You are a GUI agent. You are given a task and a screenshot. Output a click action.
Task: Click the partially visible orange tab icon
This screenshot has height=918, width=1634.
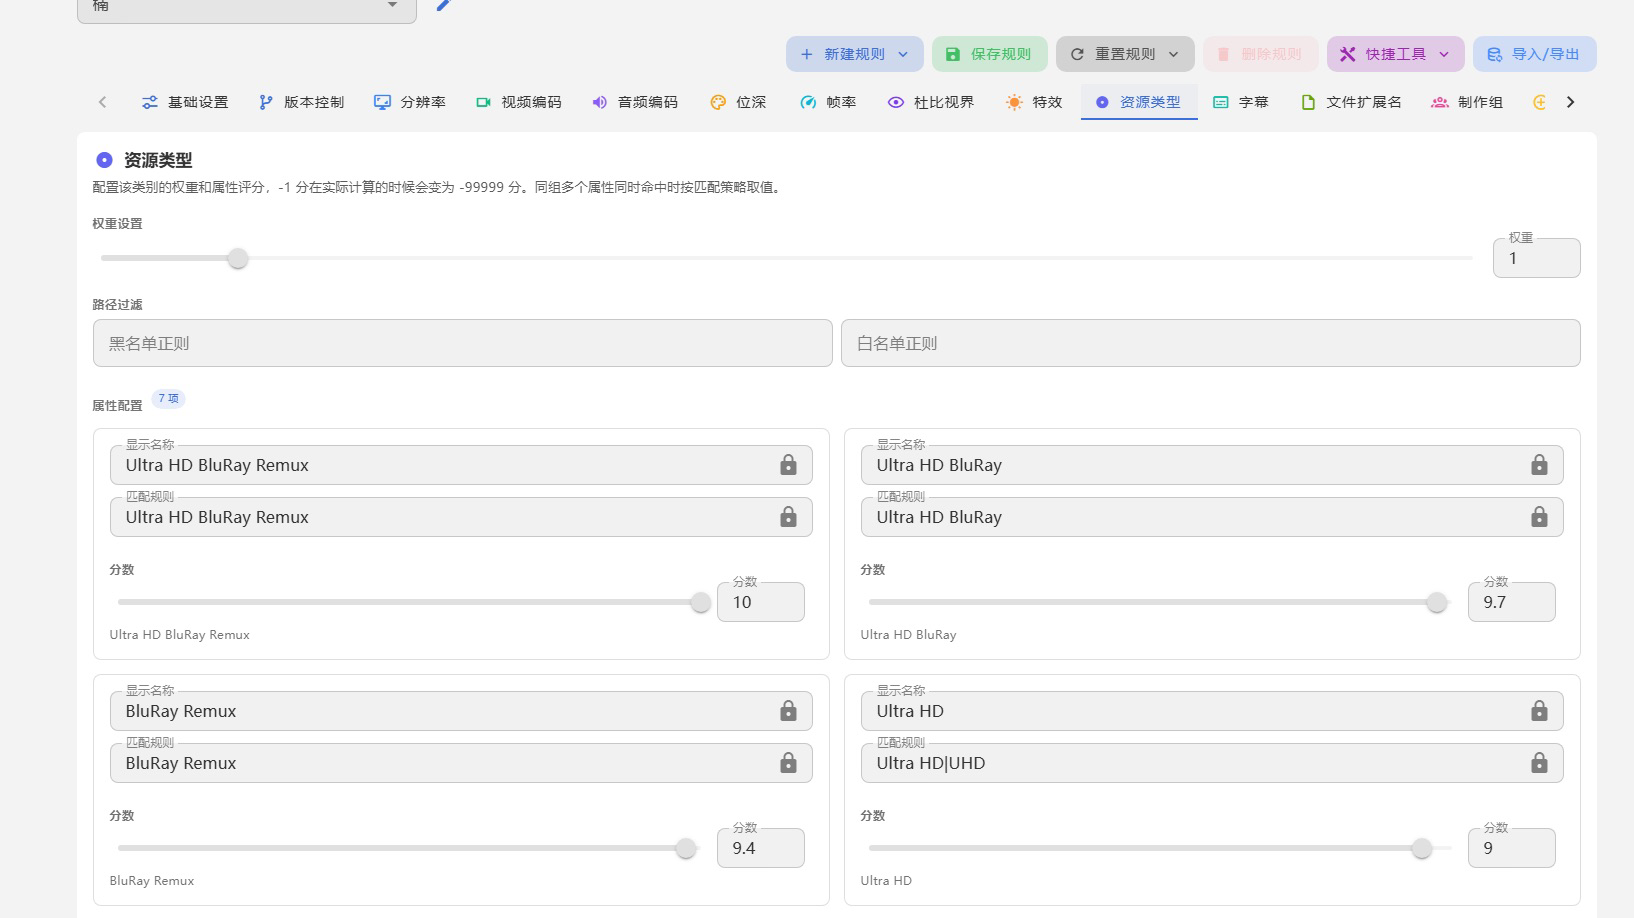tap(1539, 102)
